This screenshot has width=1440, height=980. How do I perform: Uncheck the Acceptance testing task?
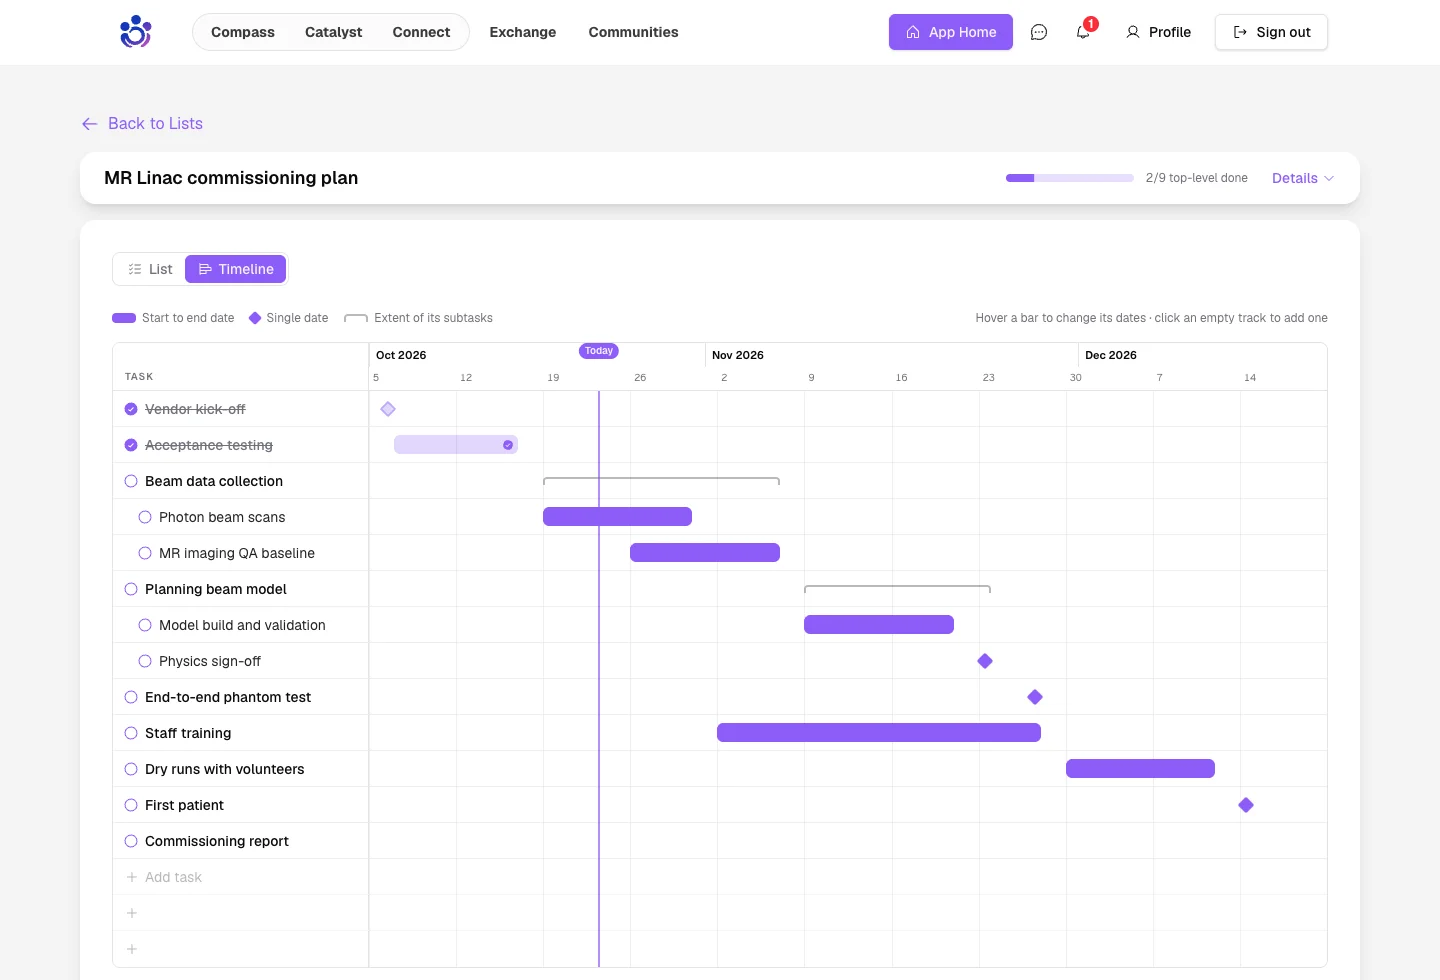pos(131,445)
